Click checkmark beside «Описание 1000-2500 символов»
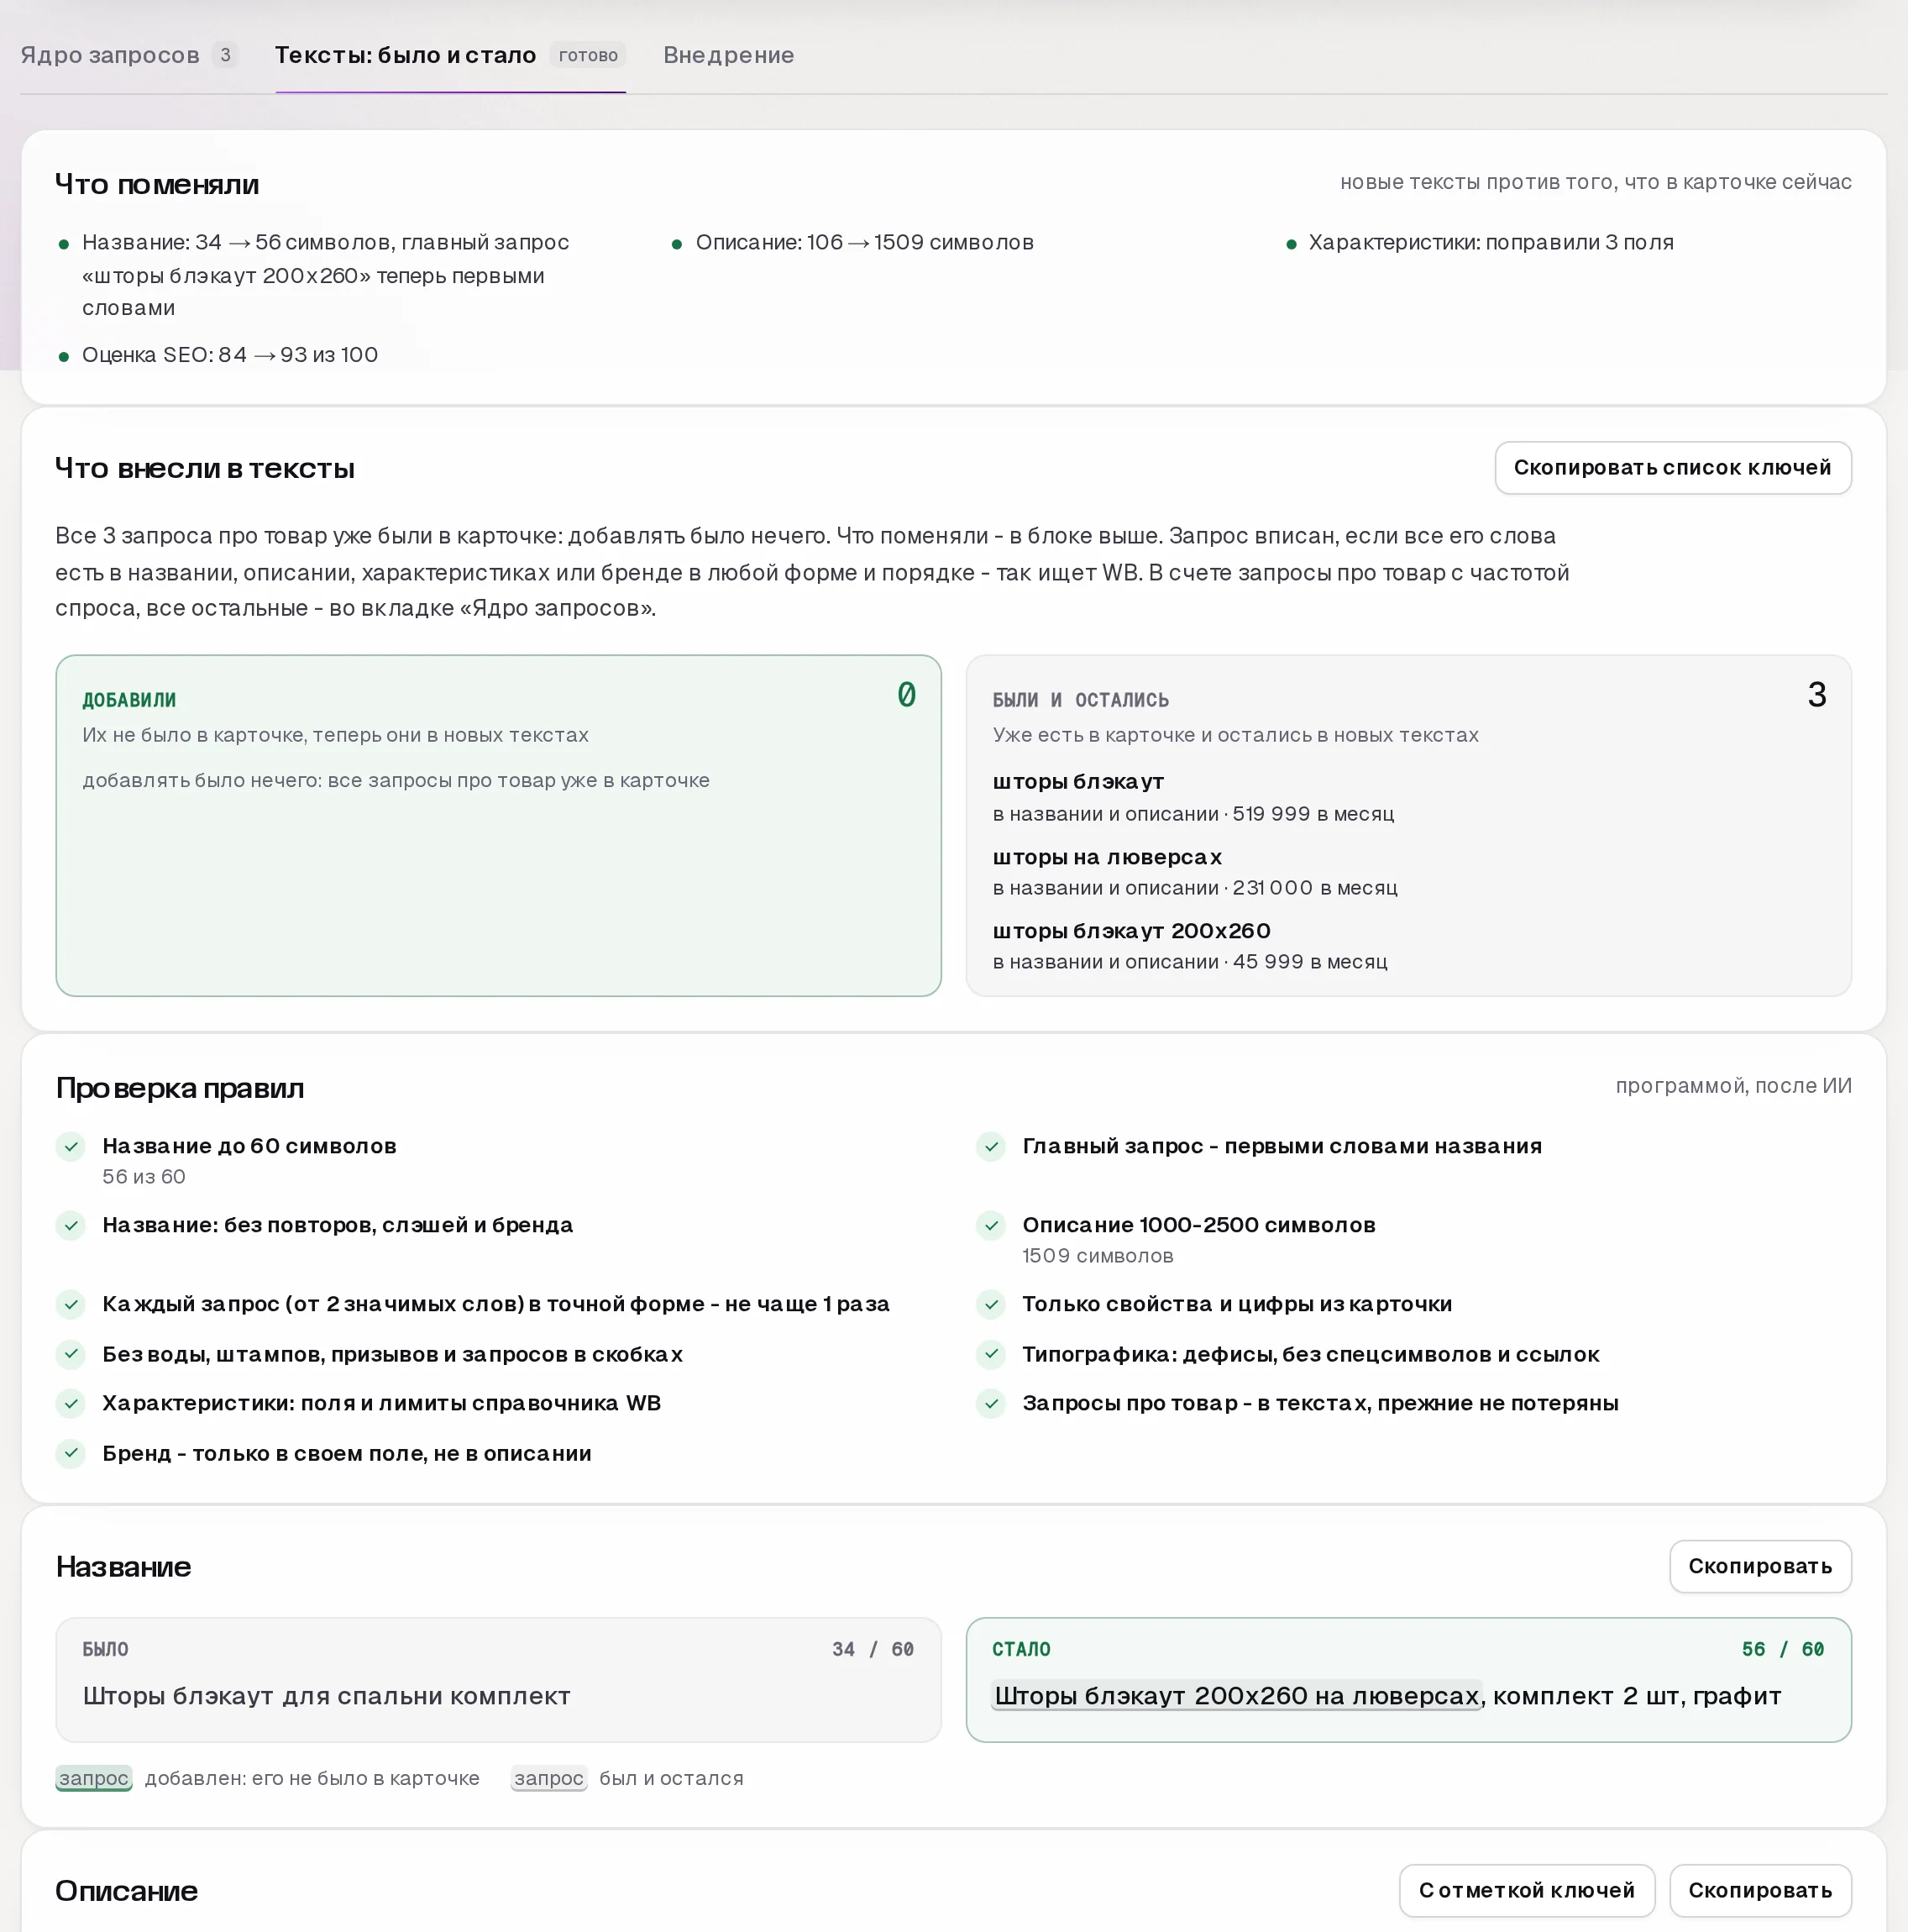Viewport: 1908px width, 1932px height. (991, 1225)
